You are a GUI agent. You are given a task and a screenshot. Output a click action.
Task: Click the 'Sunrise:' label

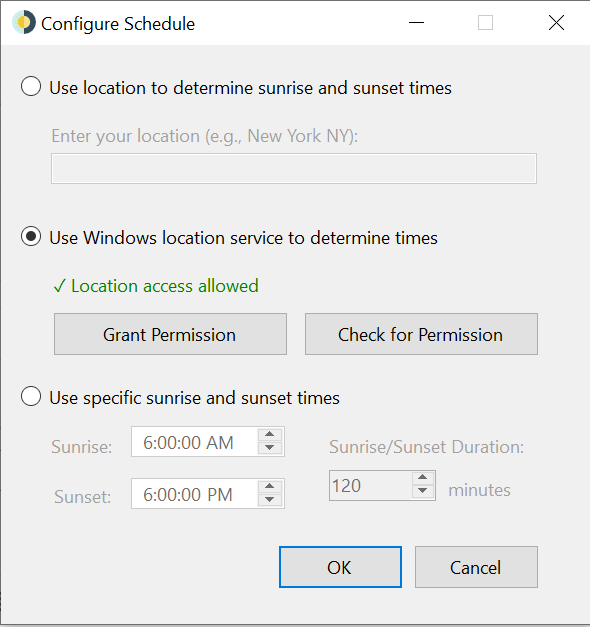pos(82,447)
